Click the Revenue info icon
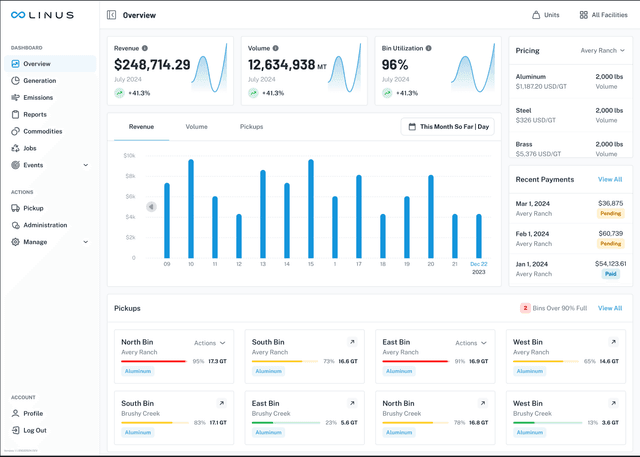The image size is (640, 457). pyautogui.click(x=145, y=48)
